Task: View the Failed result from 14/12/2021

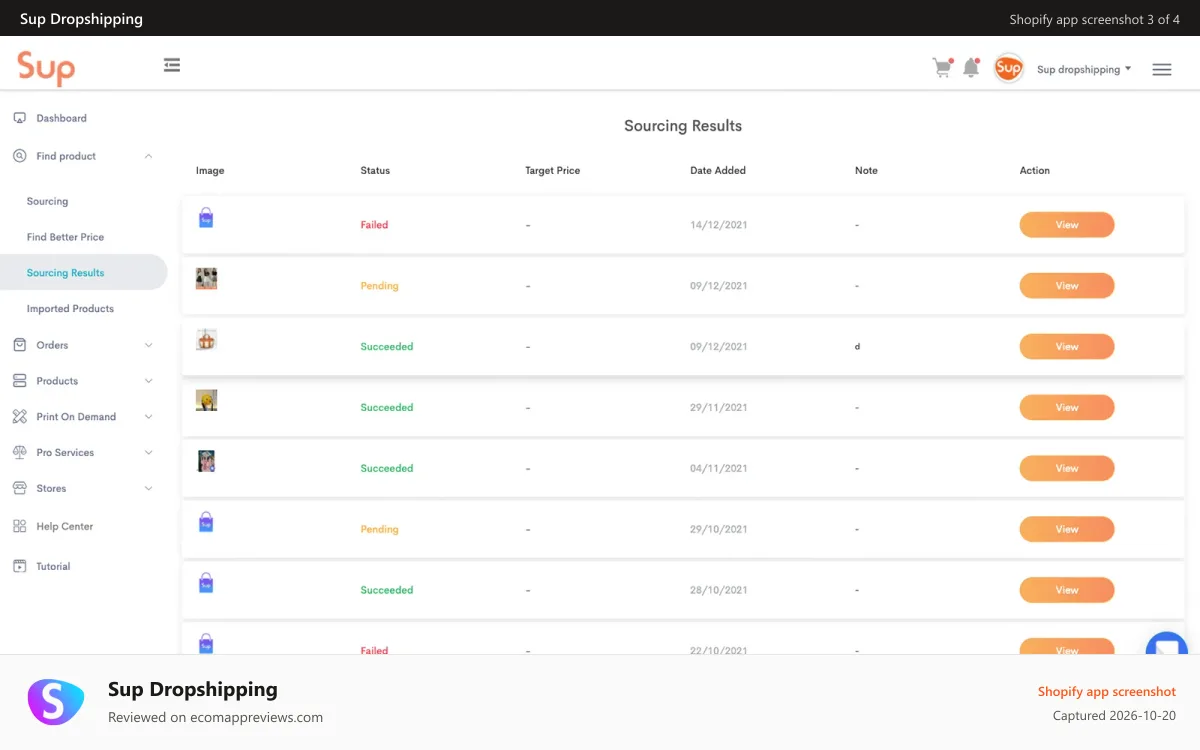Action: click(1067, 225)
